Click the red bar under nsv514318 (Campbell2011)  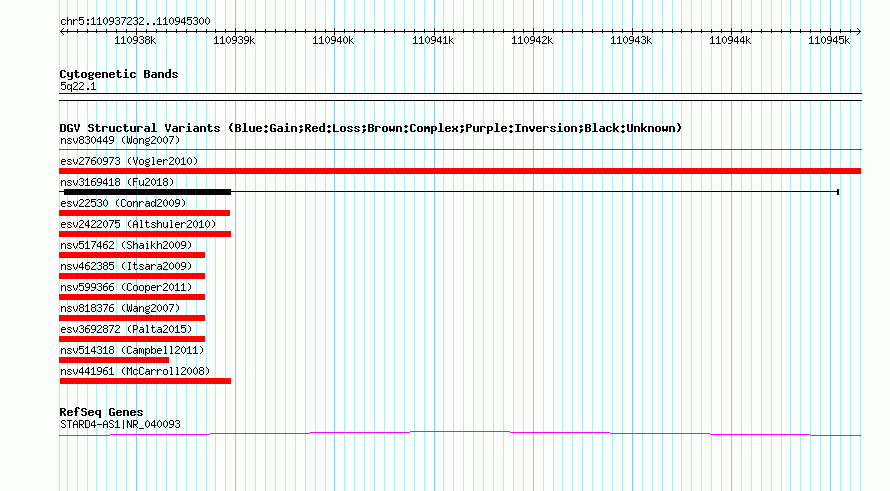[x=114, y=360]
